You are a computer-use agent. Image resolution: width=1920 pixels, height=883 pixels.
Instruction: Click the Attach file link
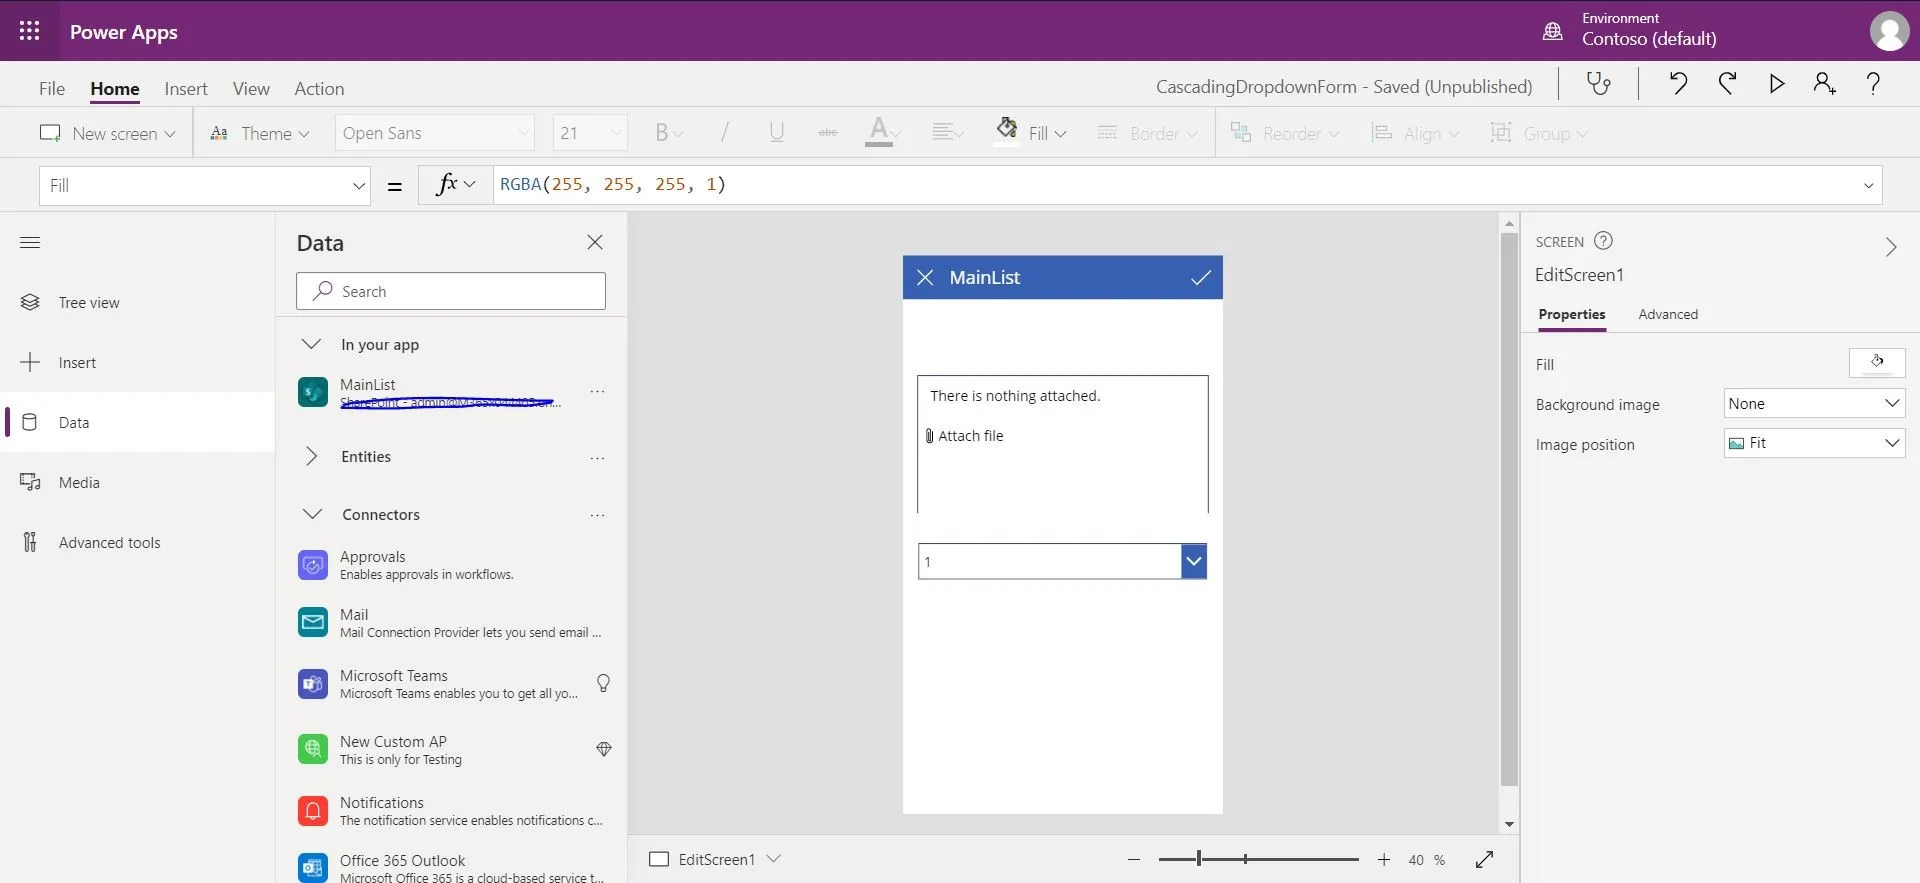tap(969, 436)
